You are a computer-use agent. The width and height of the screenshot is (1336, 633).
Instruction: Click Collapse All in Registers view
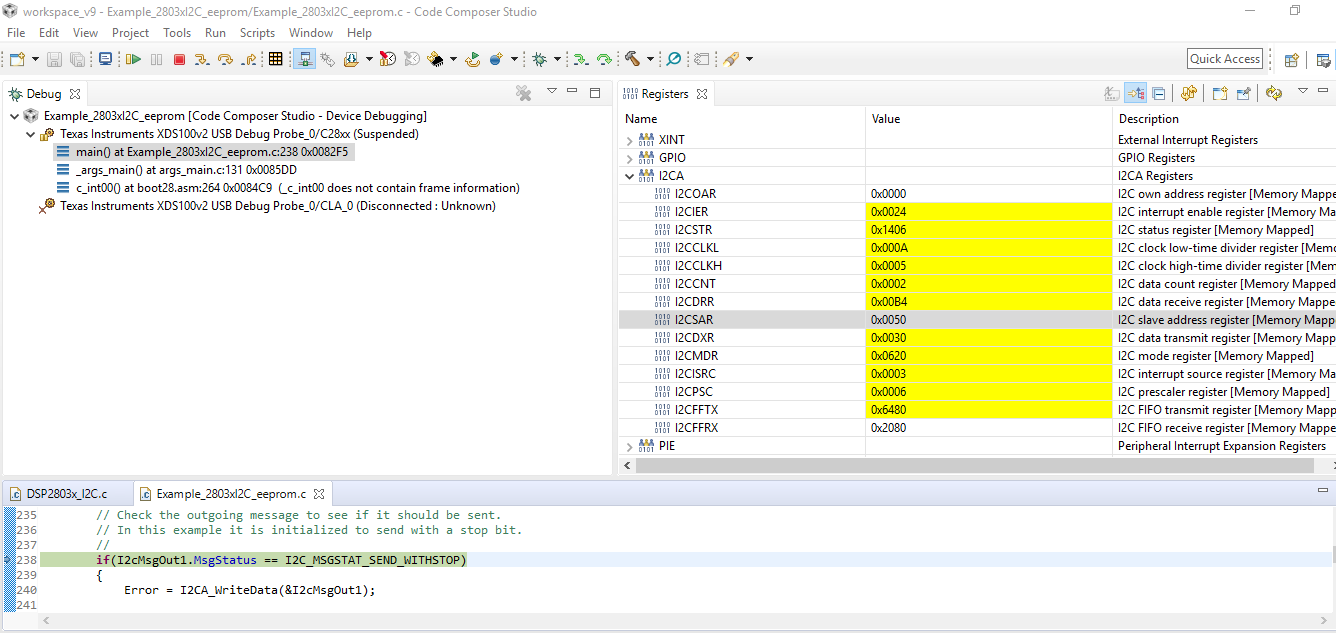pyautogui.click(x=1159, y=94)
